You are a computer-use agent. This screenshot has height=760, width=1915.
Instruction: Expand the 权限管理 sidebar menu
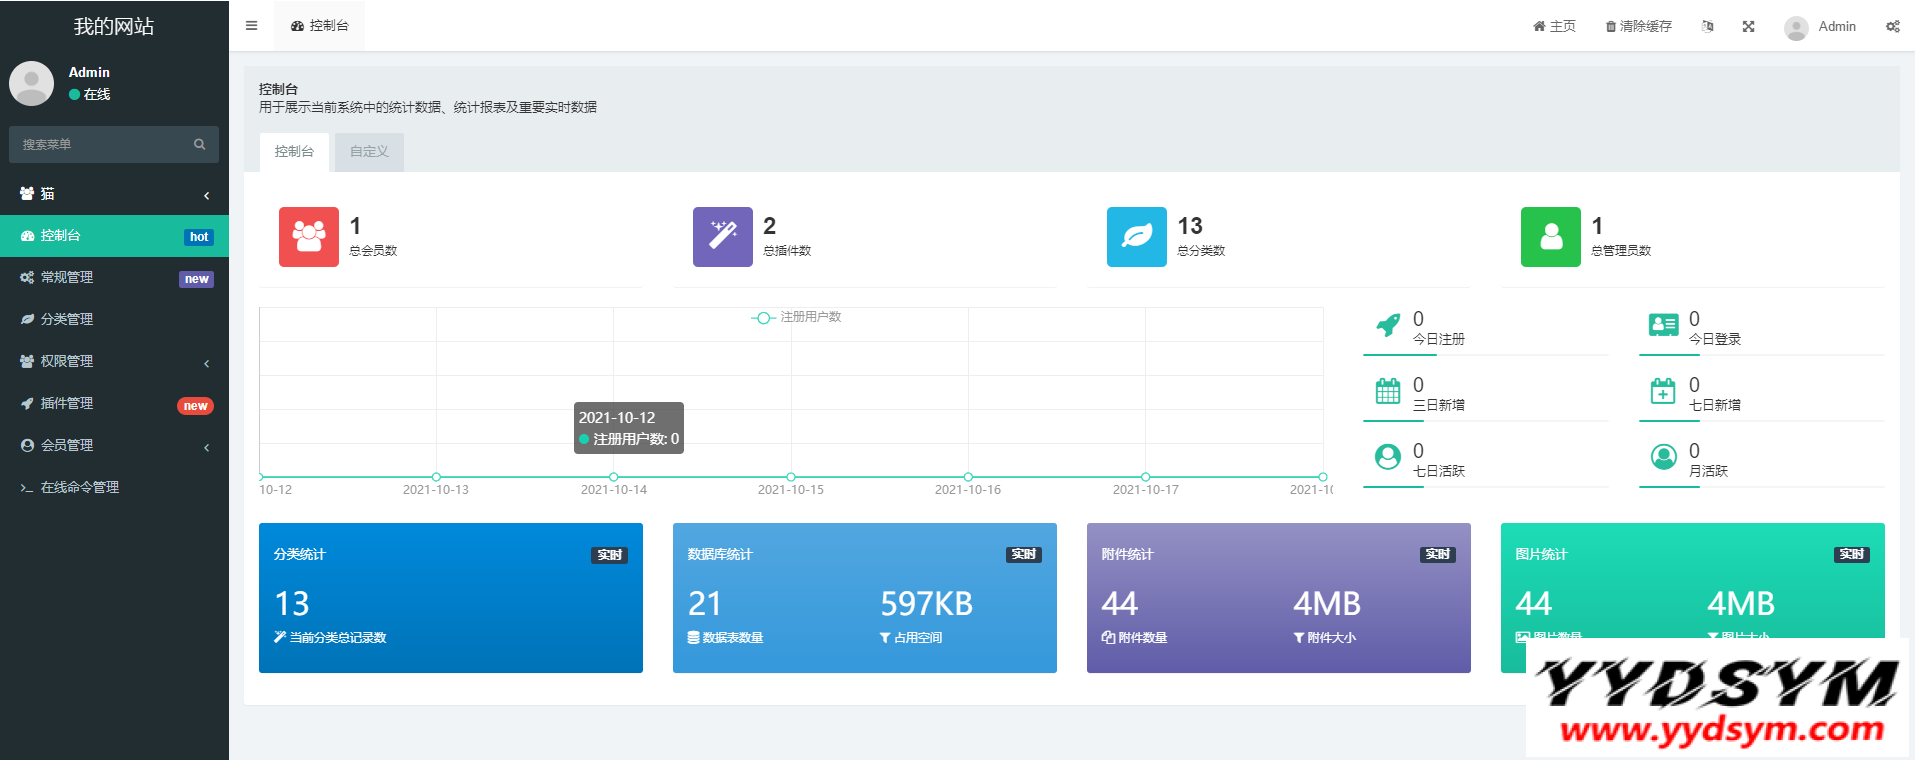coord(114,361)
